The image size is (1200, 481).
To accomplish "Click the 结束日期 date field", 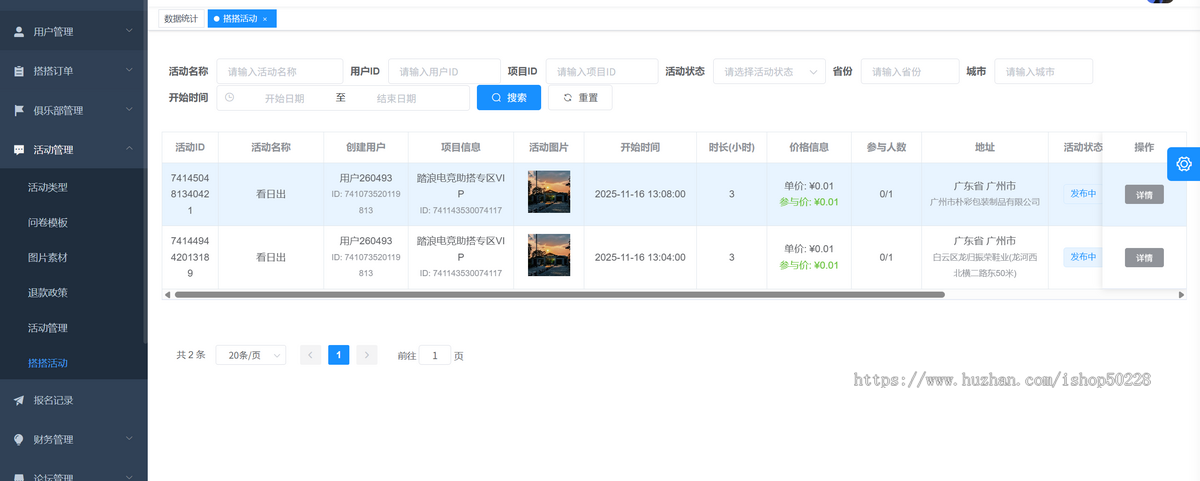I will click(x=396, y=98).
